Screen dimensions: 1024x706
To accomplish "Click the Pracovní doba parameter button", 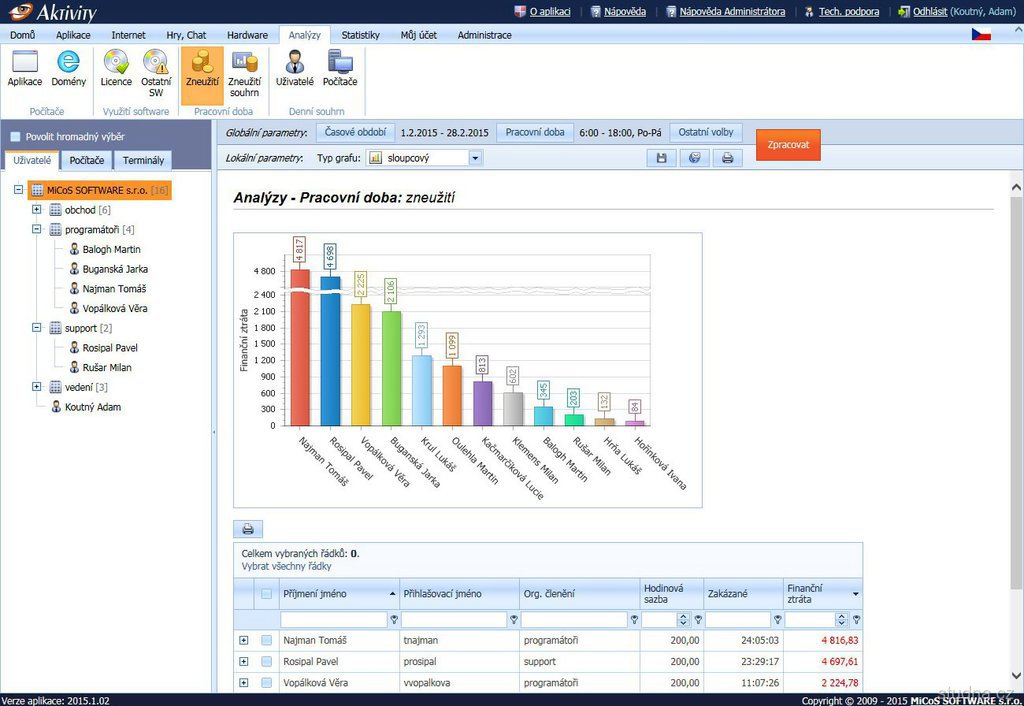I will click(x=535, y=133).
